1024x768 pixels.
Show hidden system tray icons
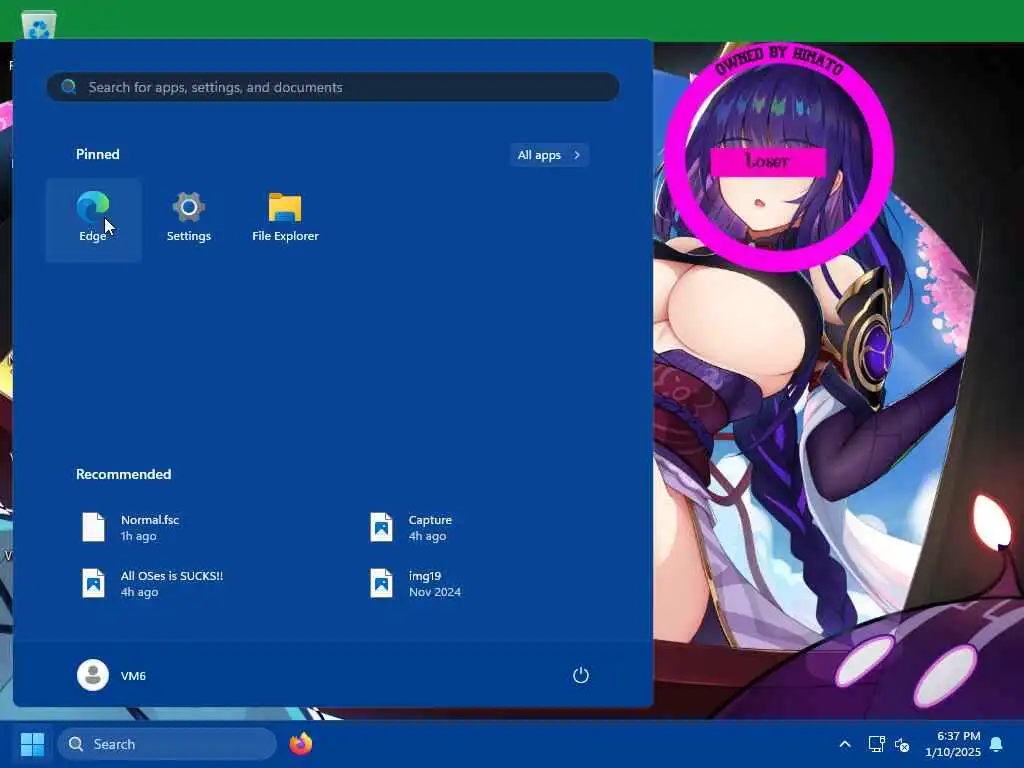(844, 744)
